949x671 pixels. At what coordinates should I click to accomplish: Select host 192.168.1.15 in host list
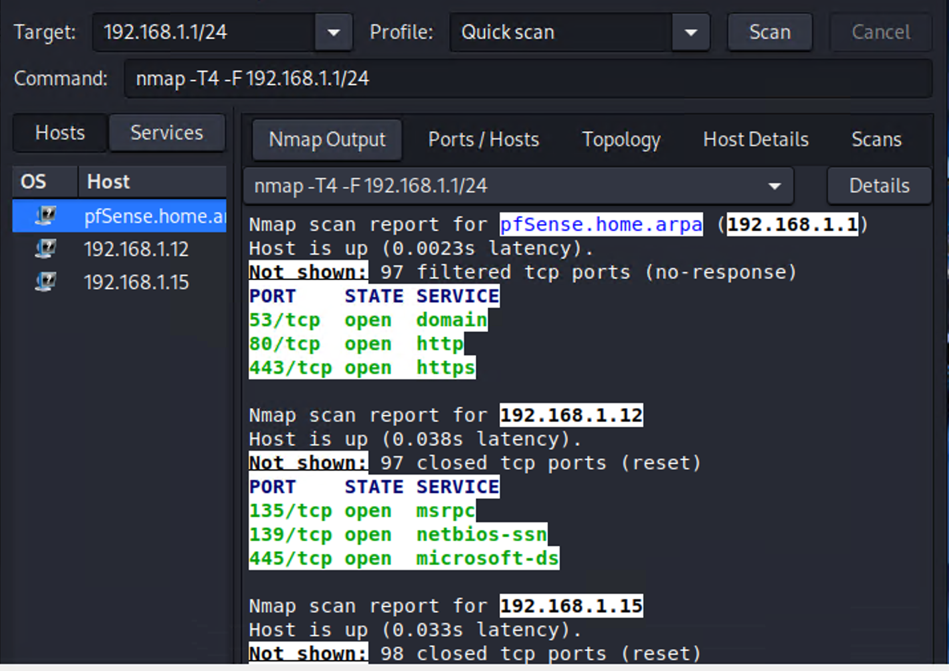(x=119, y=281)
